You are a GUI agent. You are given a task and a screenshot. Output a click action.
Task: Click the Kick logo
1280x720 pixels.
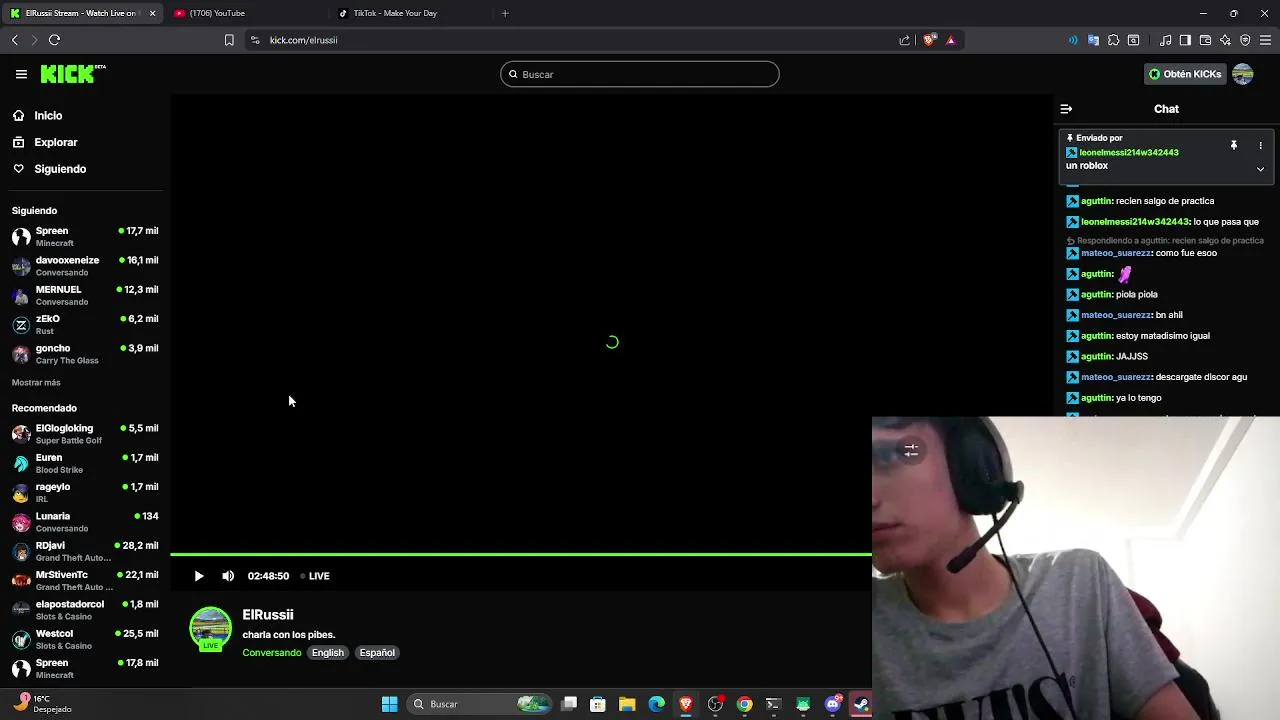(x=73, y=74)
